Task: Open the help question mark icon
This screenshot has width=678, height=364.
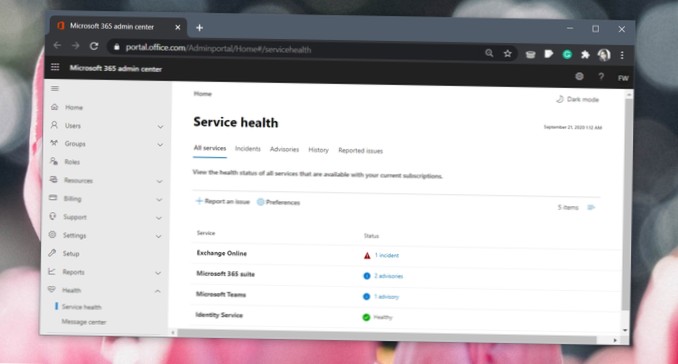Action: [x=601, y=77]
